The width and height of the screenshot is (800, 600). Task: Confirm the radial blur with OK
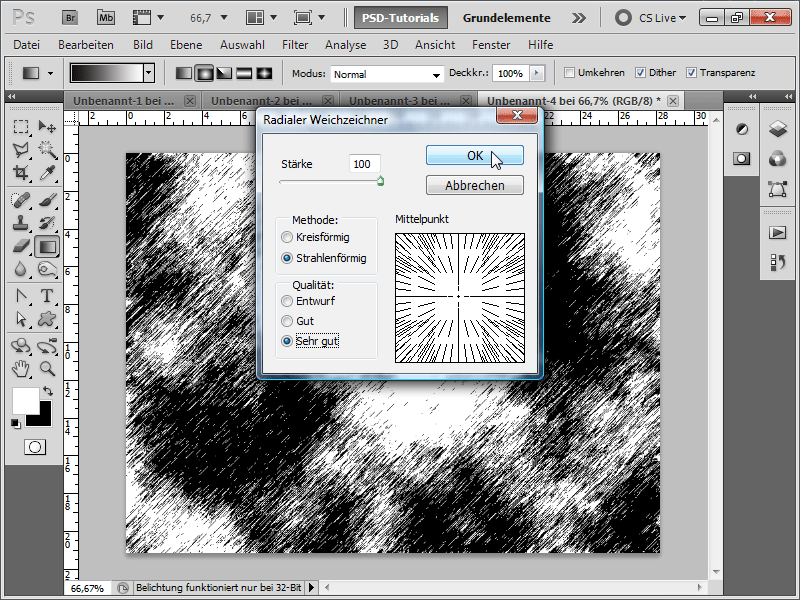tap(474, 156)
